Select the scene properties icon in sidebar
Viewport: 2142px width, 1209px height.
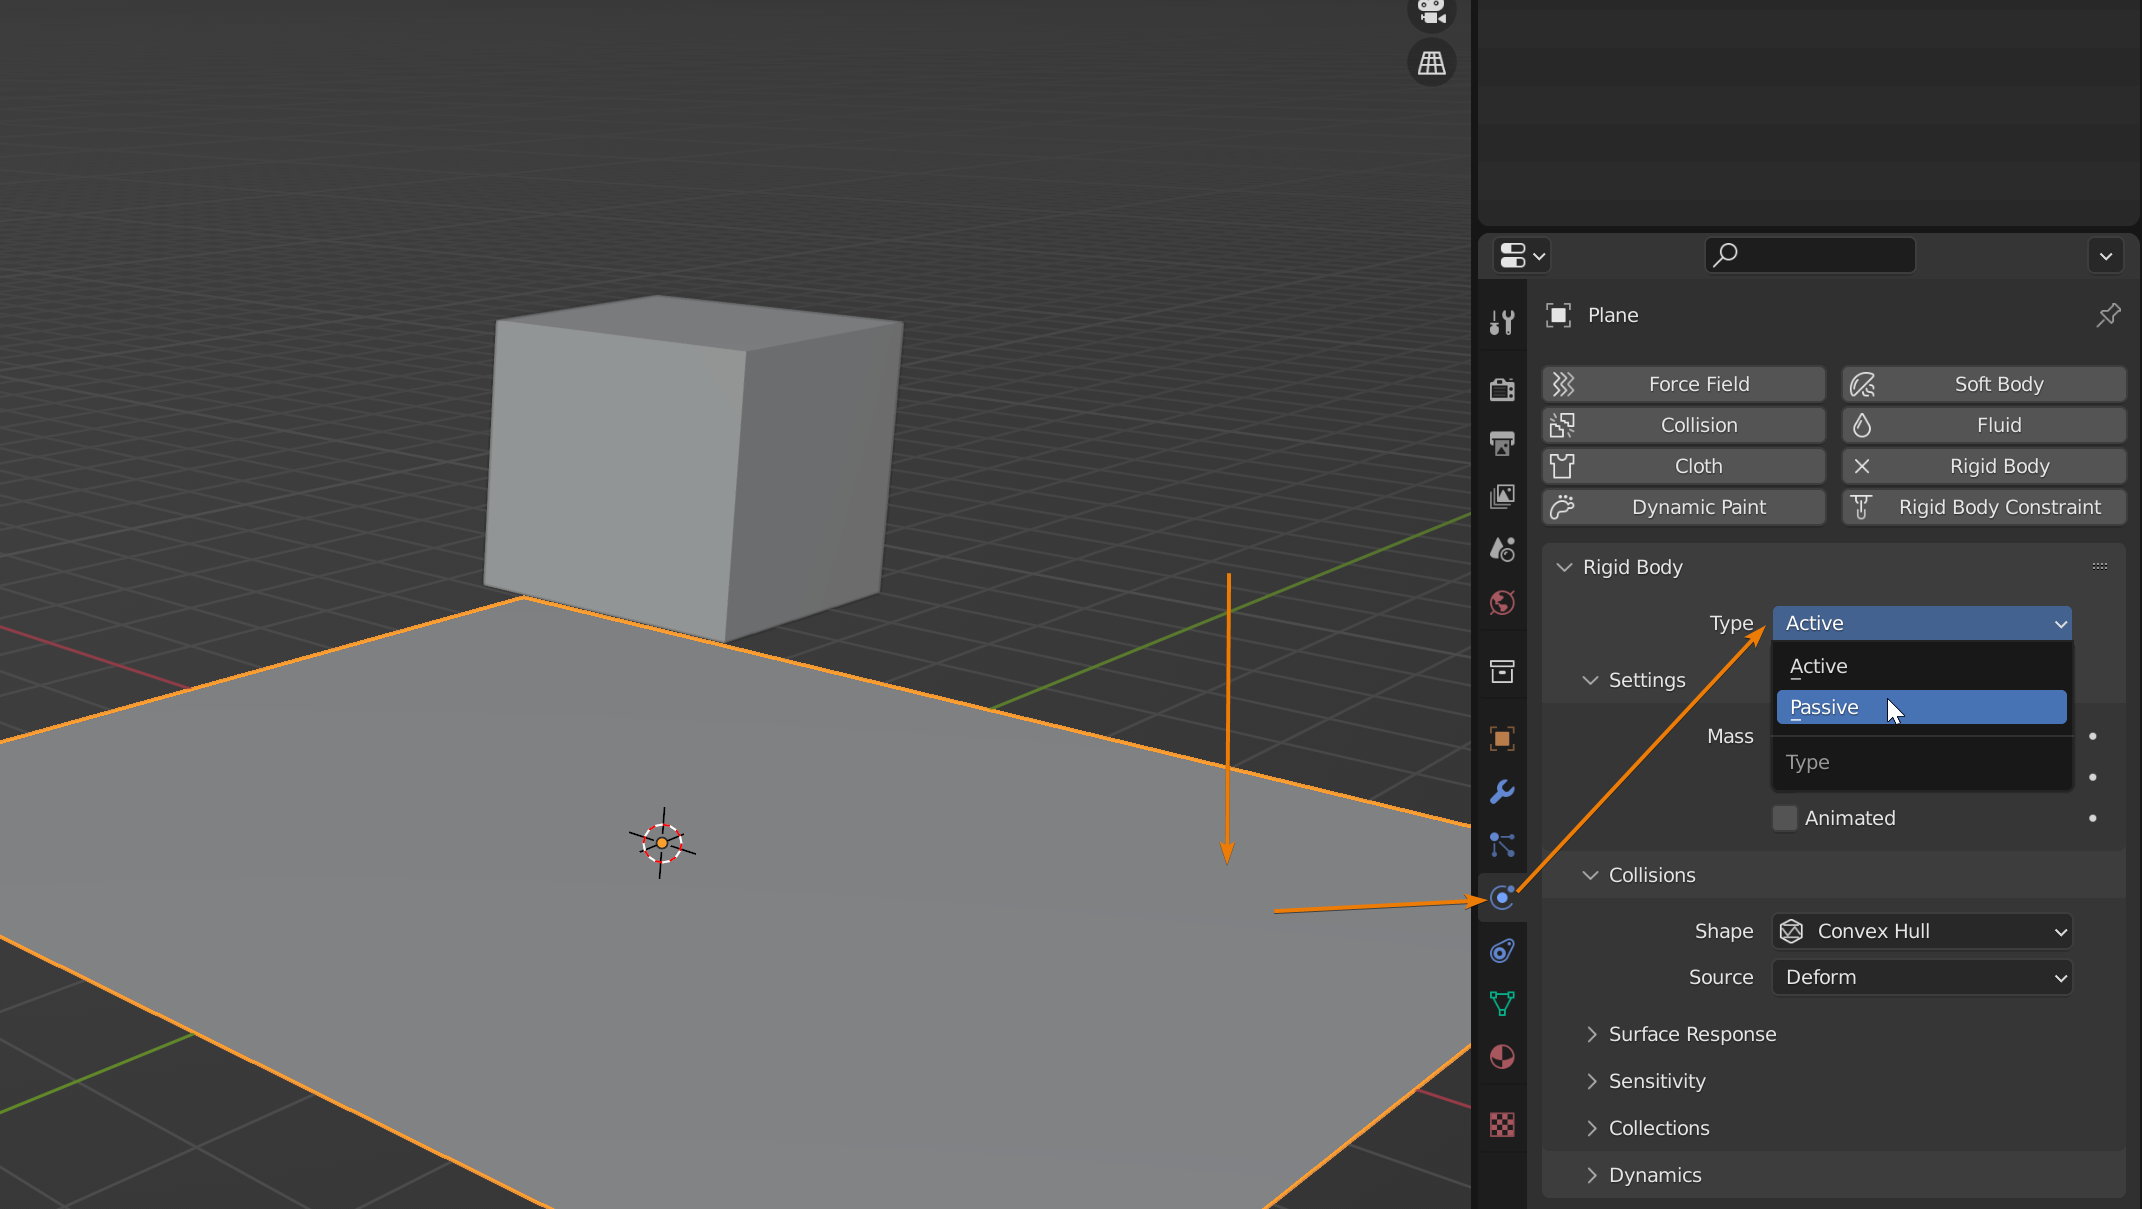coord(1504,549)
